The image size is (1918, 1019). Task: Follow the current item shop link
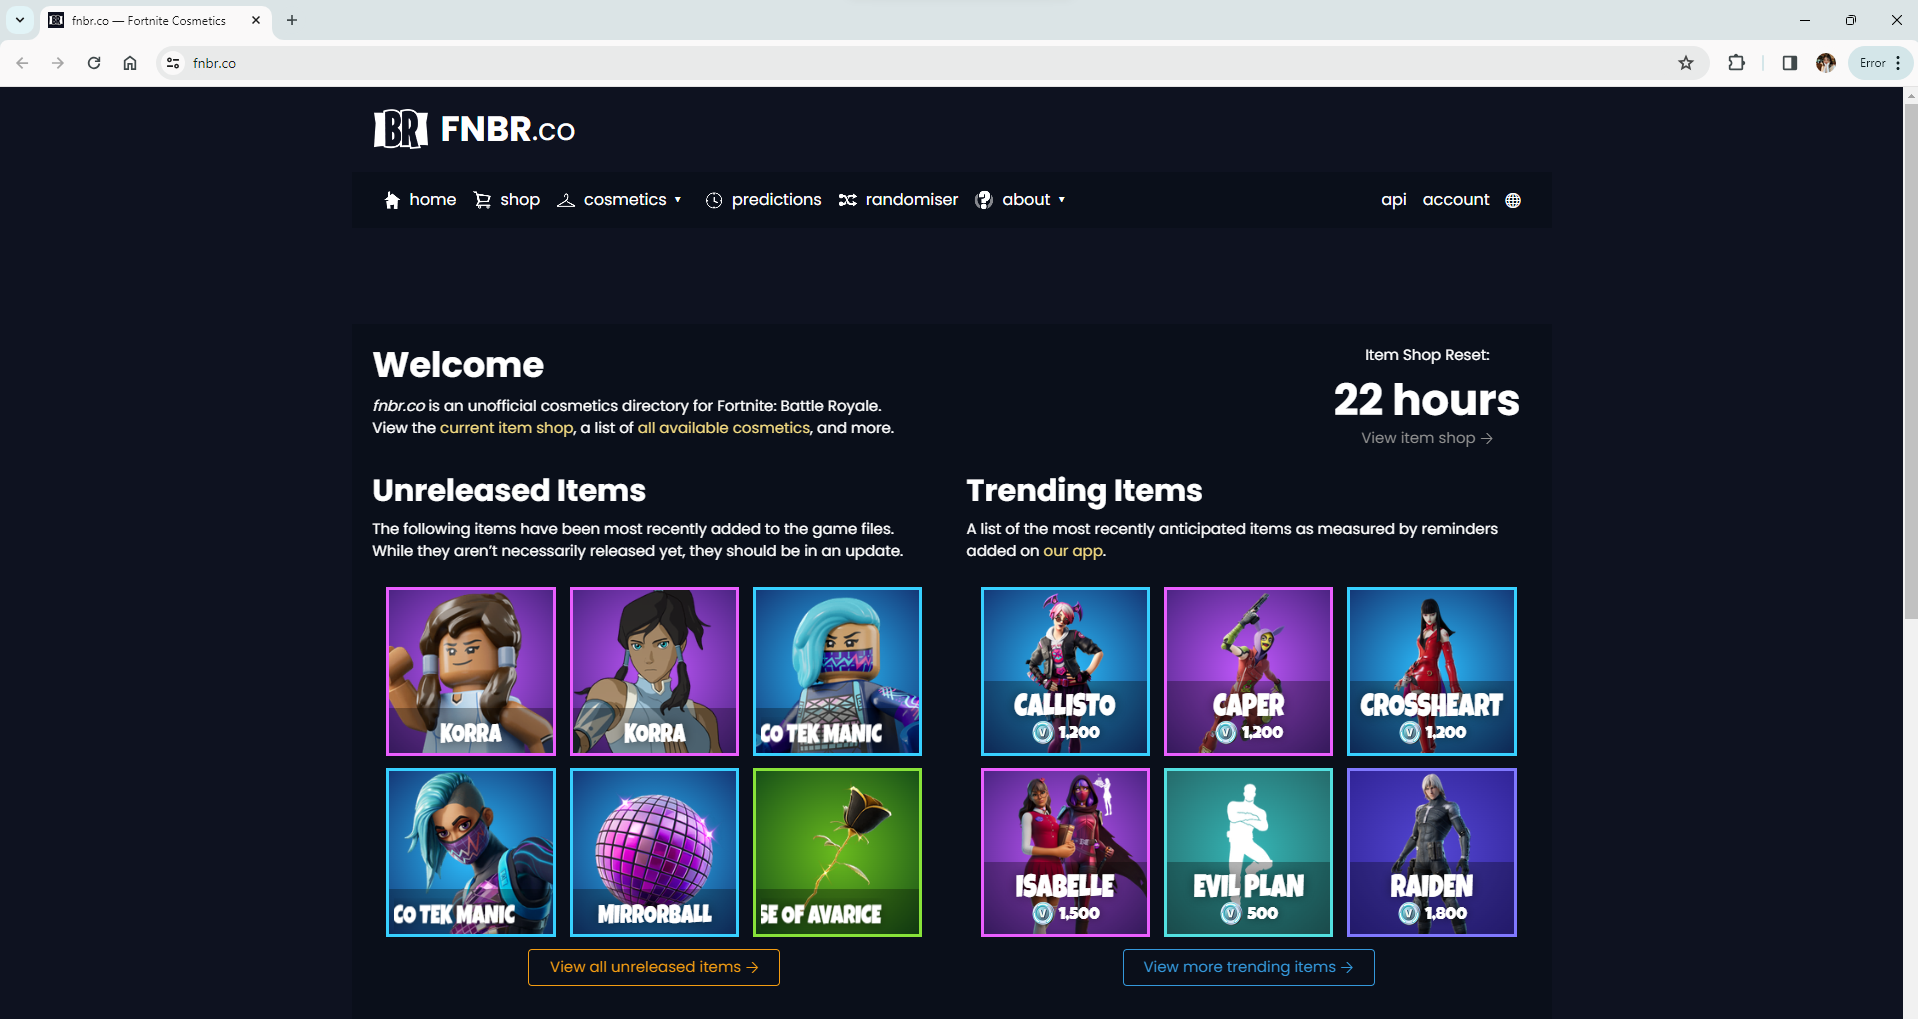pos(507,428)
